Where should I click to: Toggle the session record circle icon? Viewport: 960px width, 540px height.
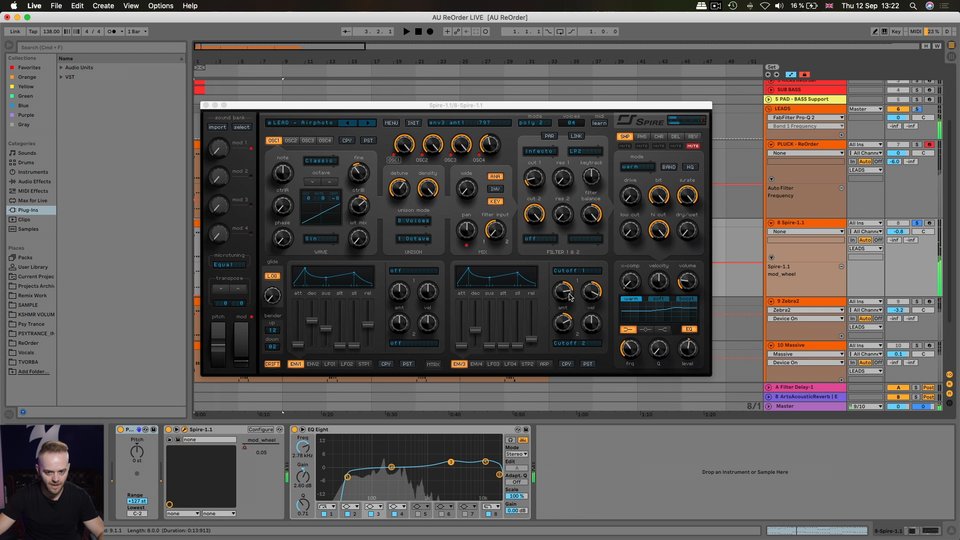(x=486, y=31)
